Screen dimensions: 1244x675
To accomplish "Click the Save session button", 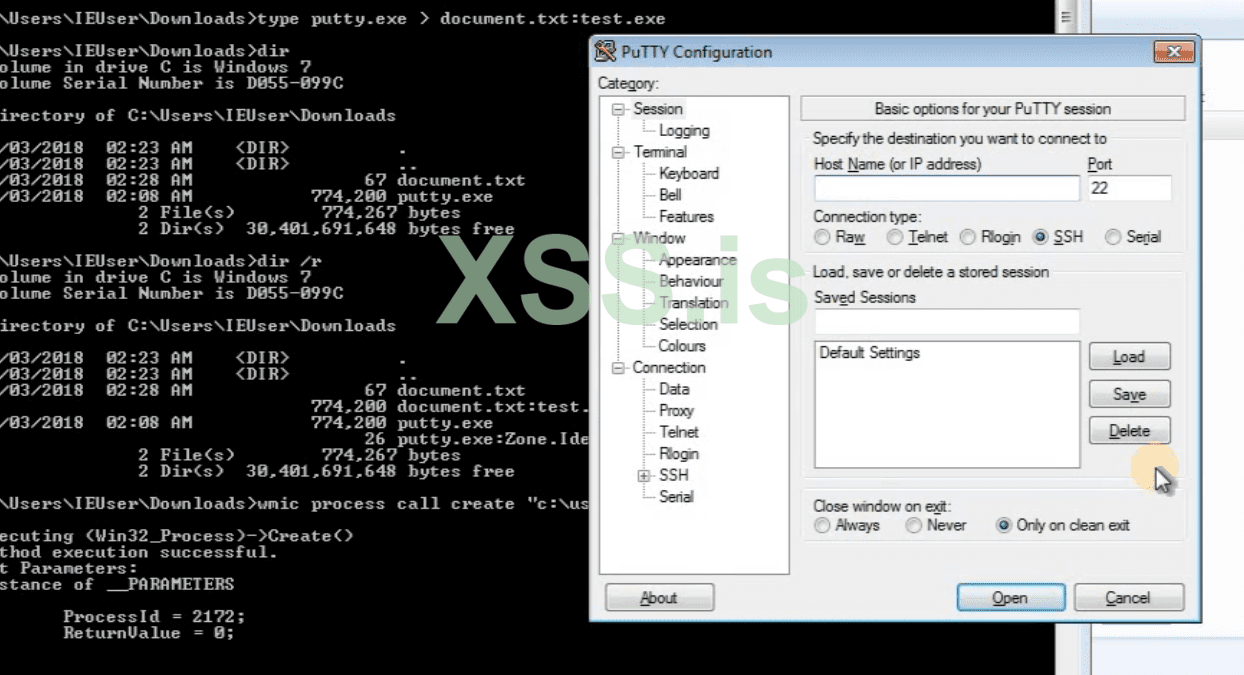I will pyautogui.click(x=1129, y=394).
